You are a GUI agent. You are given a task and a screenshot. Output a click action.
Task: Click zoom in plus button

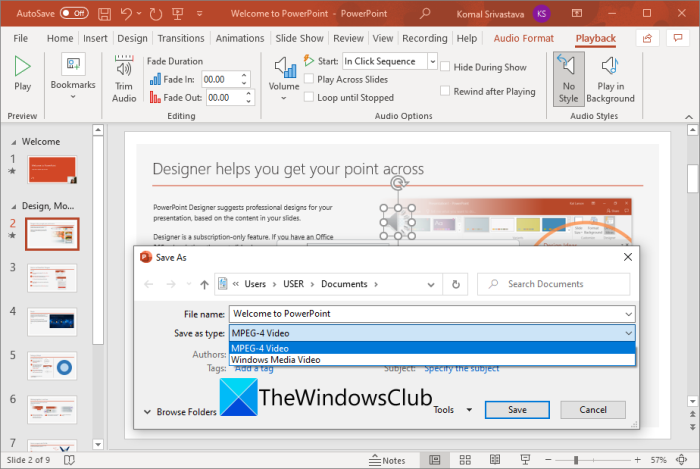(638, 460)
